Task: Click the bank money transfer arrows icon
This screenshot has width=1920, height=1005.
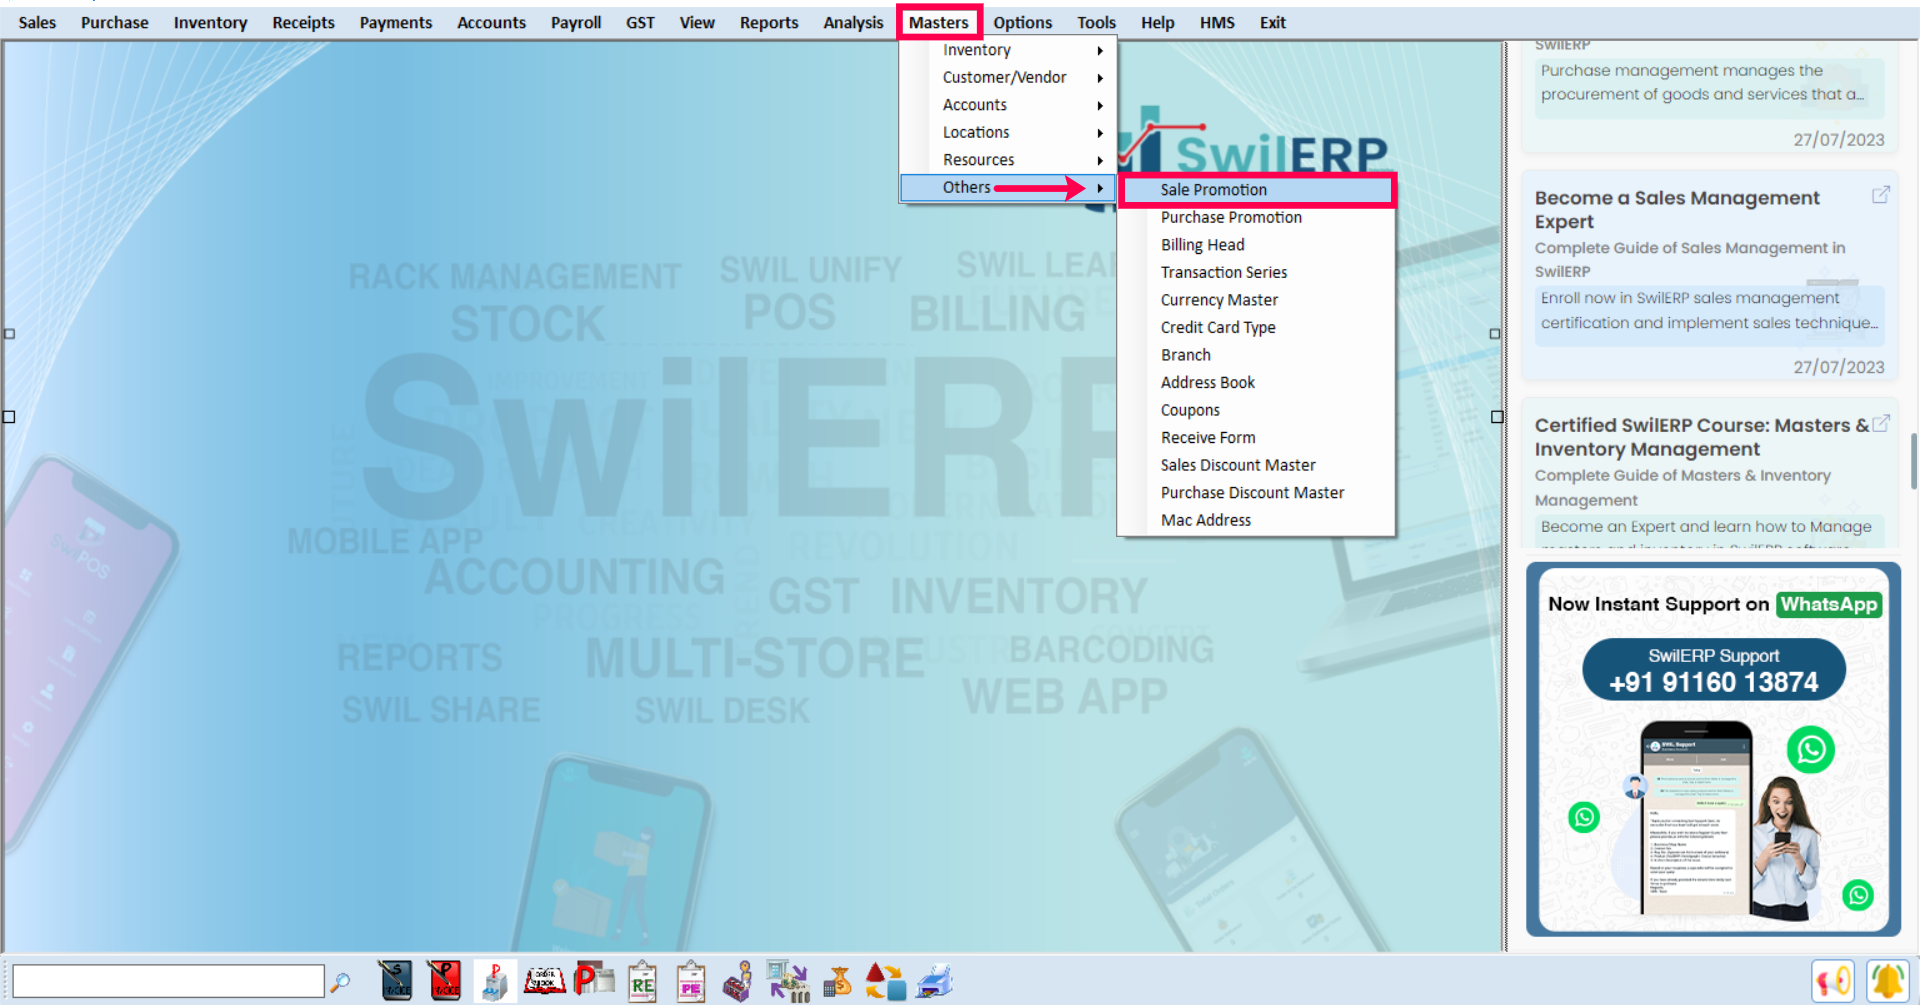Action: tap(788, 981)
